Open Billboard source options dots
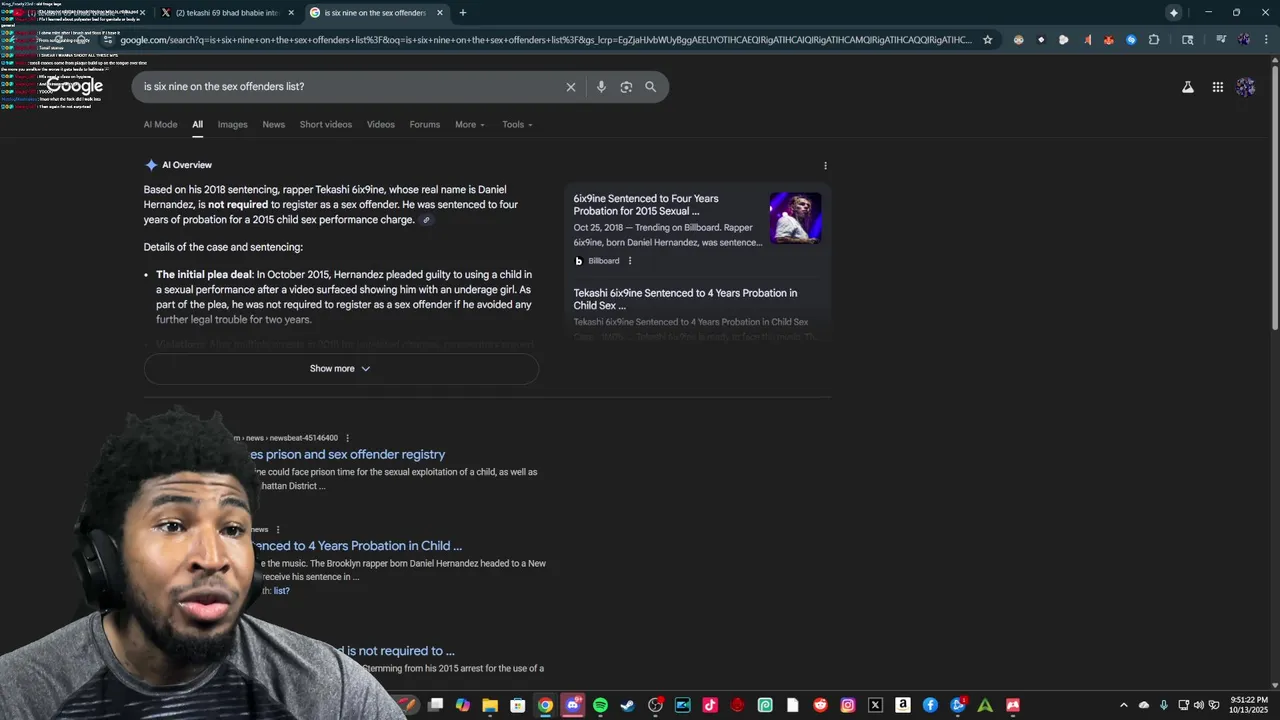The width and height of the screenshot is (1280, 720). [630, 261]
